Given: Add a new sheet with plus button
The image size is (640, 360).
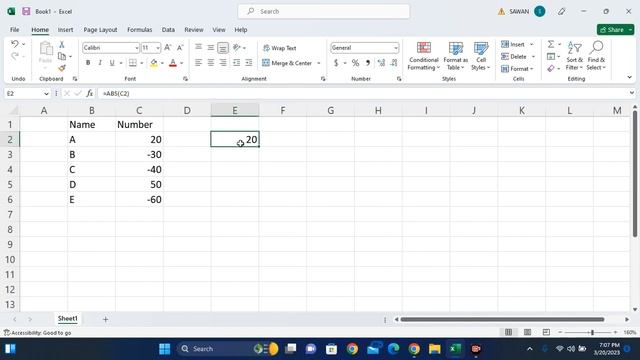Looking at the screenshot, I should pyautogui.click(x=105, y=319).
